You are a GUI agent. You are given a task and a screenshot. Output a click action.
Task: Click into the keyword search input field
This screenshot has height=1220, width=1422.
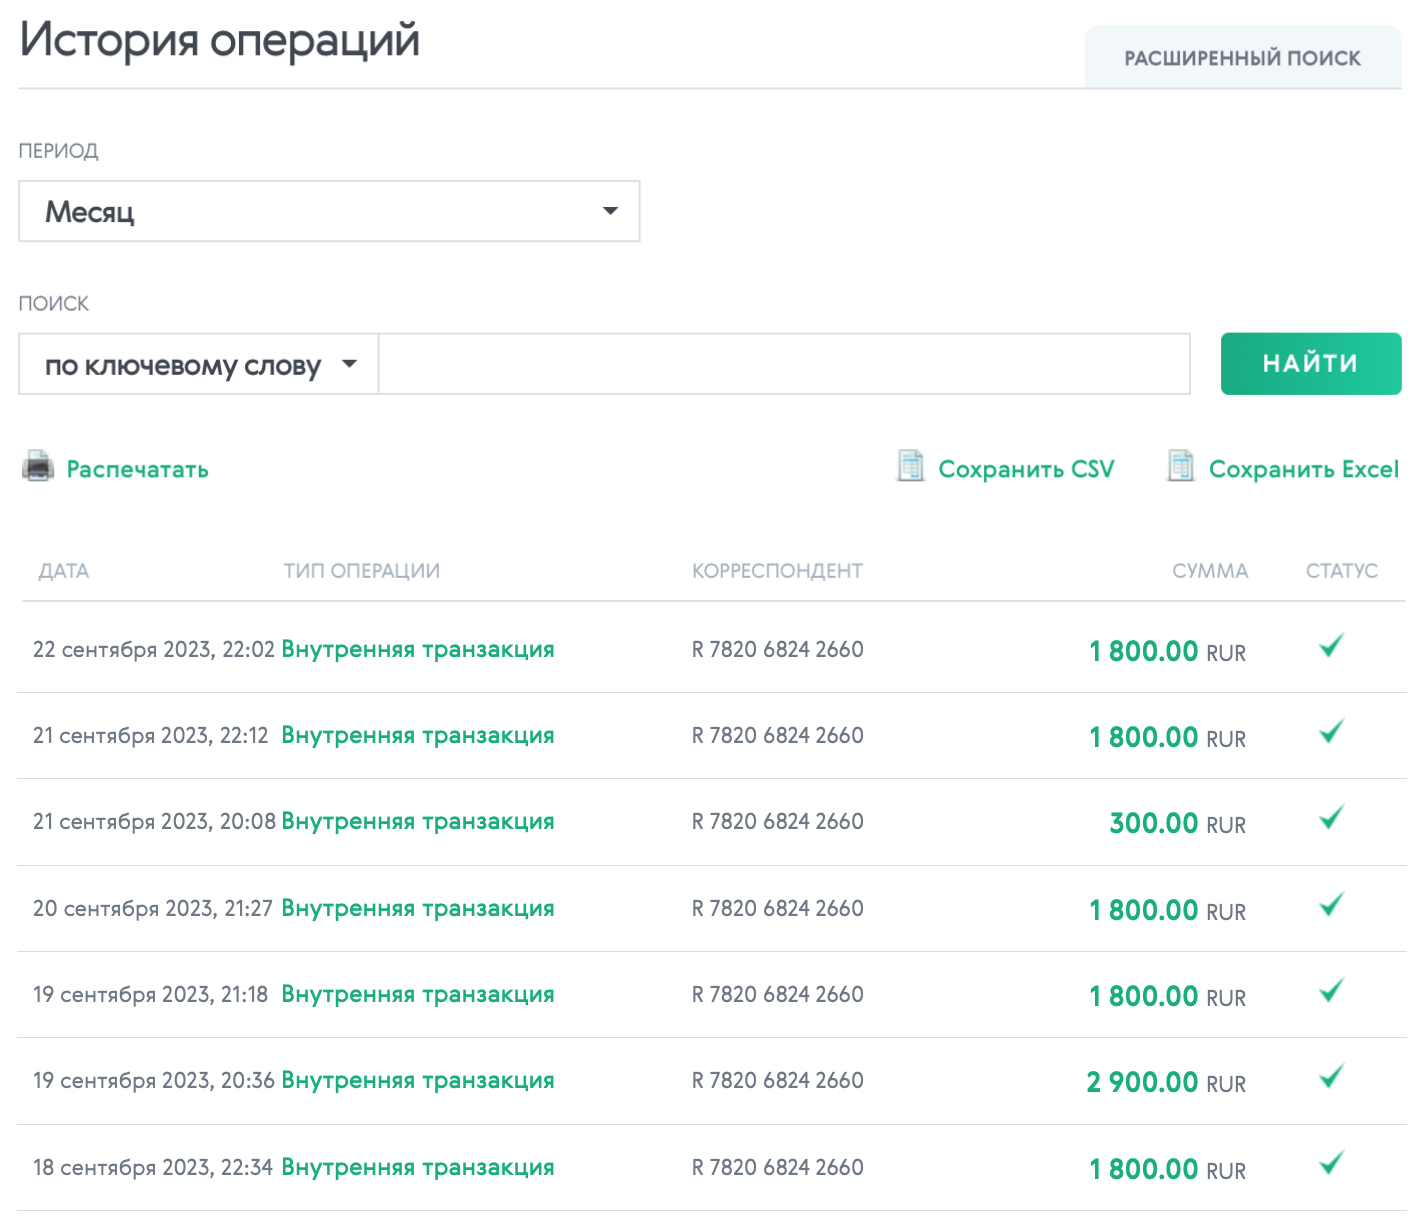[785, 364]
